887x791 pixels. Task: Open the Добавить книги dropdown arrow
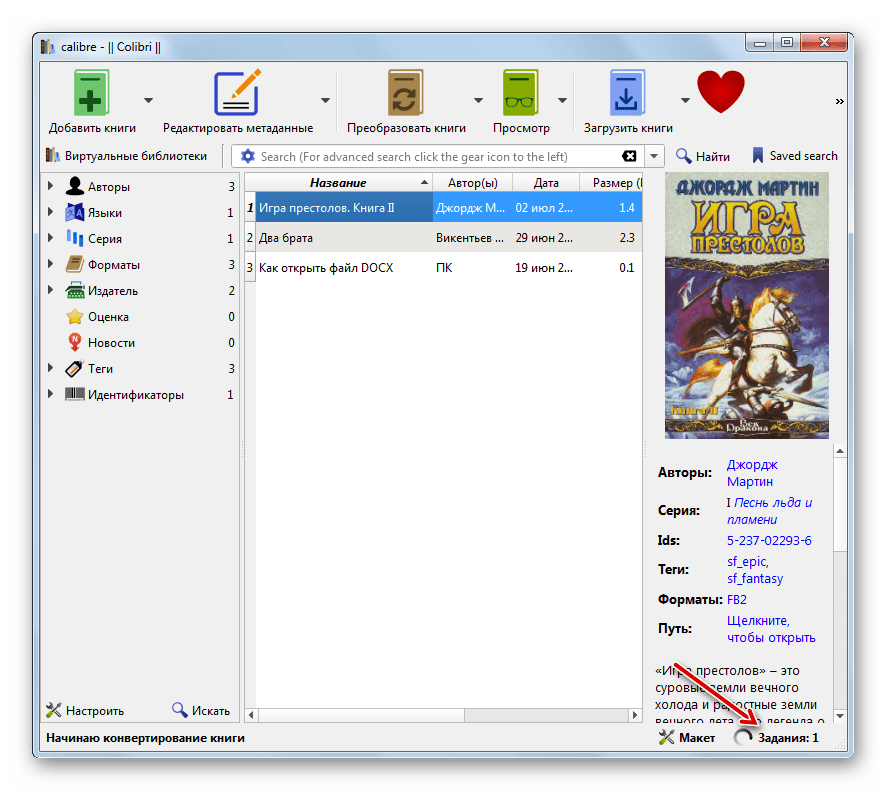148,101
